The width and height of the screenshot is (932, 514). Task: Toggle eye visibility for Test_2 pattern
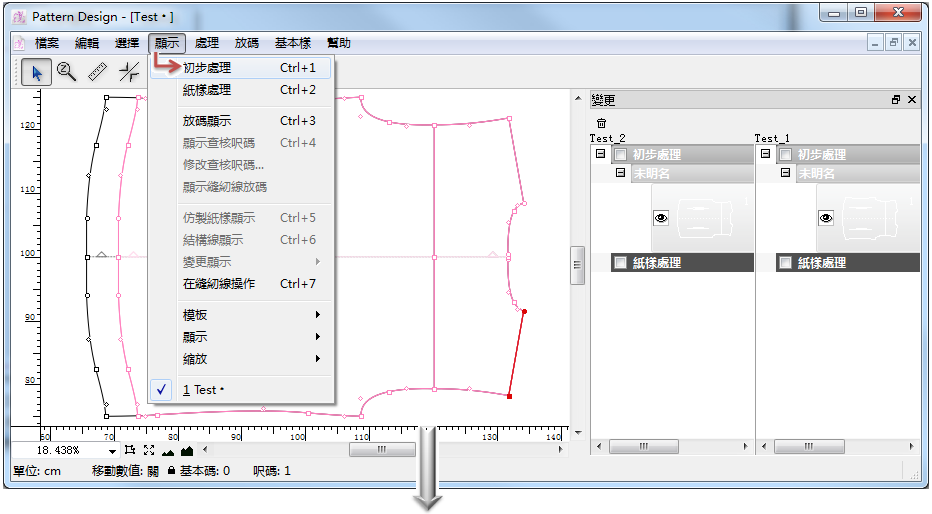[660, 217]
